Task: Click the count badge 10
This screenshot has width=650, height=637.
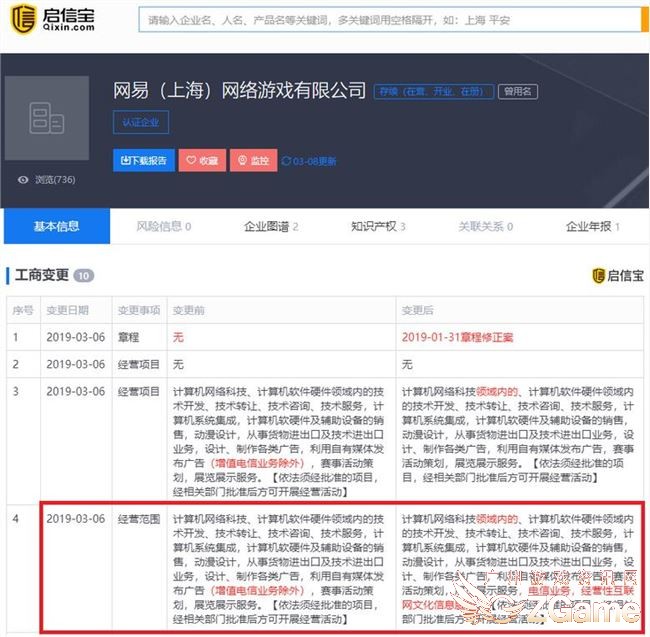Action: coord(84,276)
